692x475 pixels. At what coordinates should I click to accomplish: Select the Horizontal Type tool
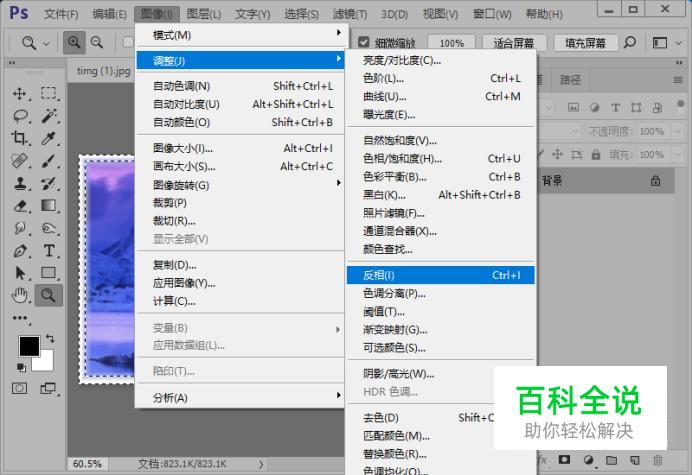click(x=49, y=251)
